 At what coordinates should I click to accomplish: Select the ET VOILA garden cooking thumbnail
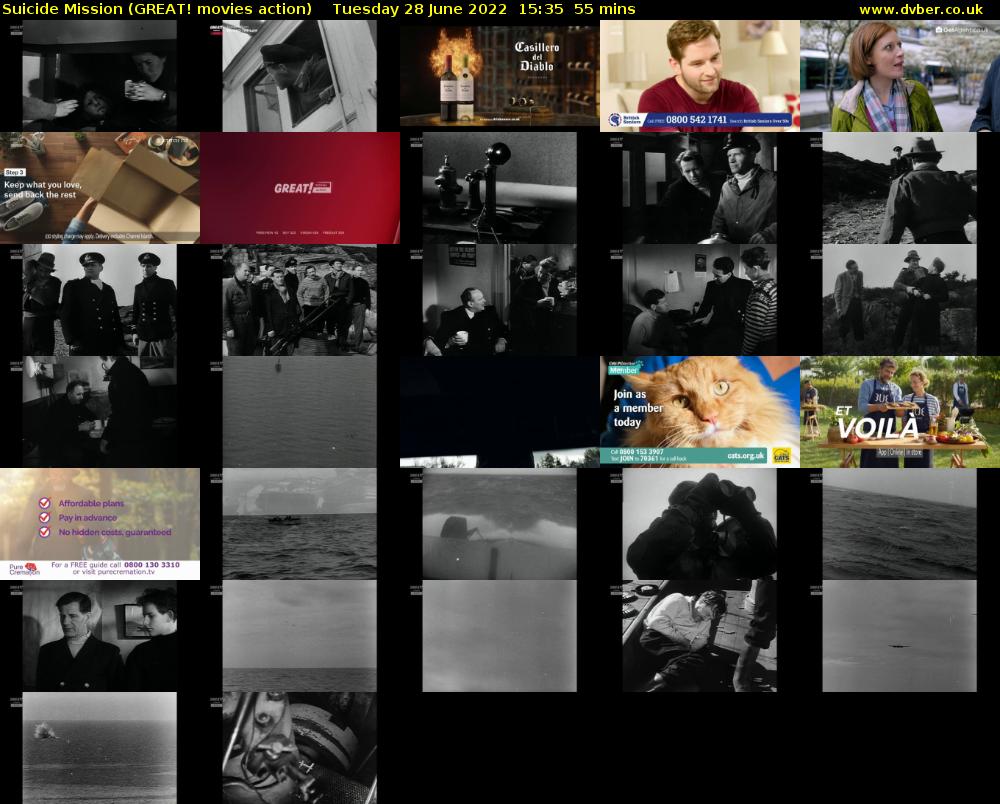tap(900, 412)
